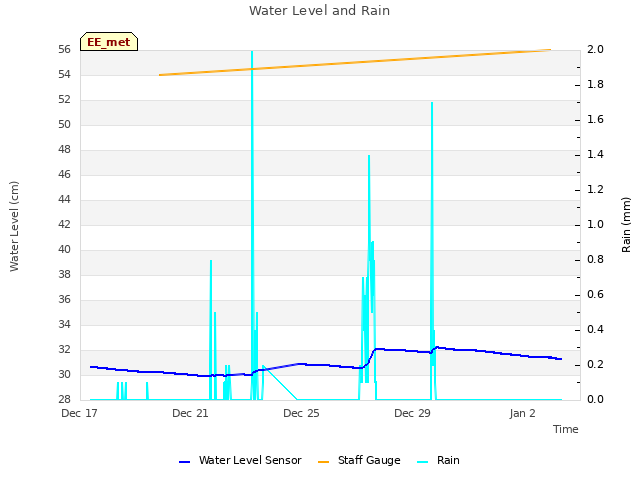This screenshot has width=640, height=480.
Task: Click the Rain legend entry
Action: 438,460
